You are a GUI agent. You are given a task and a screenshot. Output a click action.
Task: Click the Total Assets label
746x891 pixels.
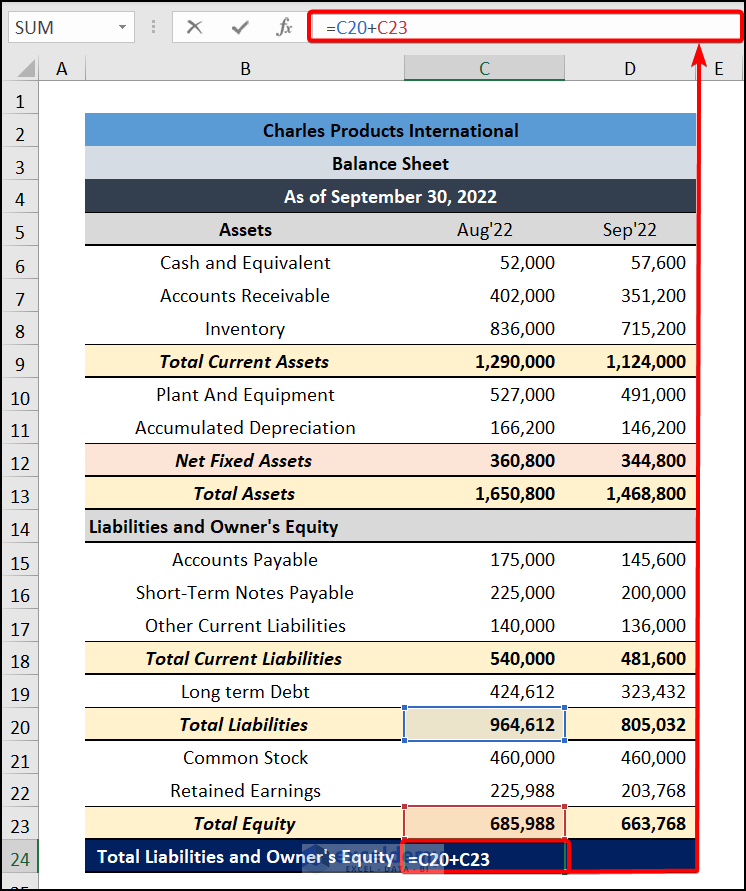244,493
